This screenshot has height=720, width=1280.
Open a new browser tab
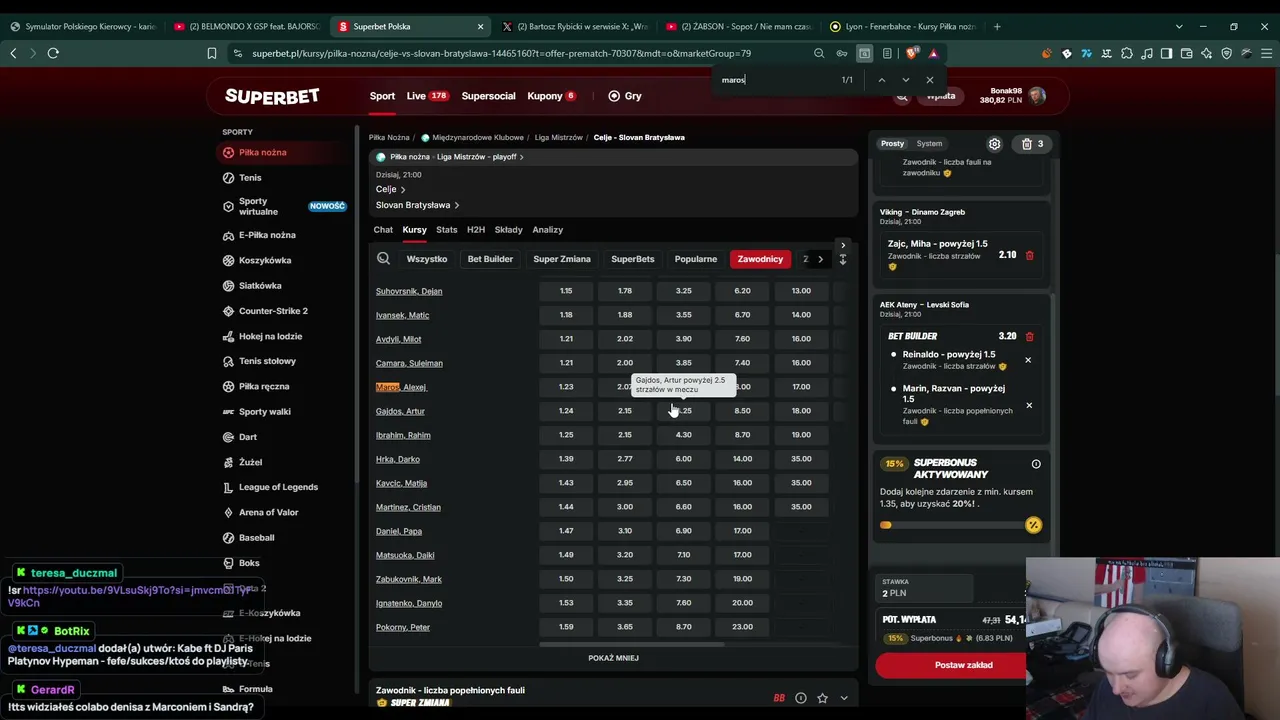(x=997, y=26)
